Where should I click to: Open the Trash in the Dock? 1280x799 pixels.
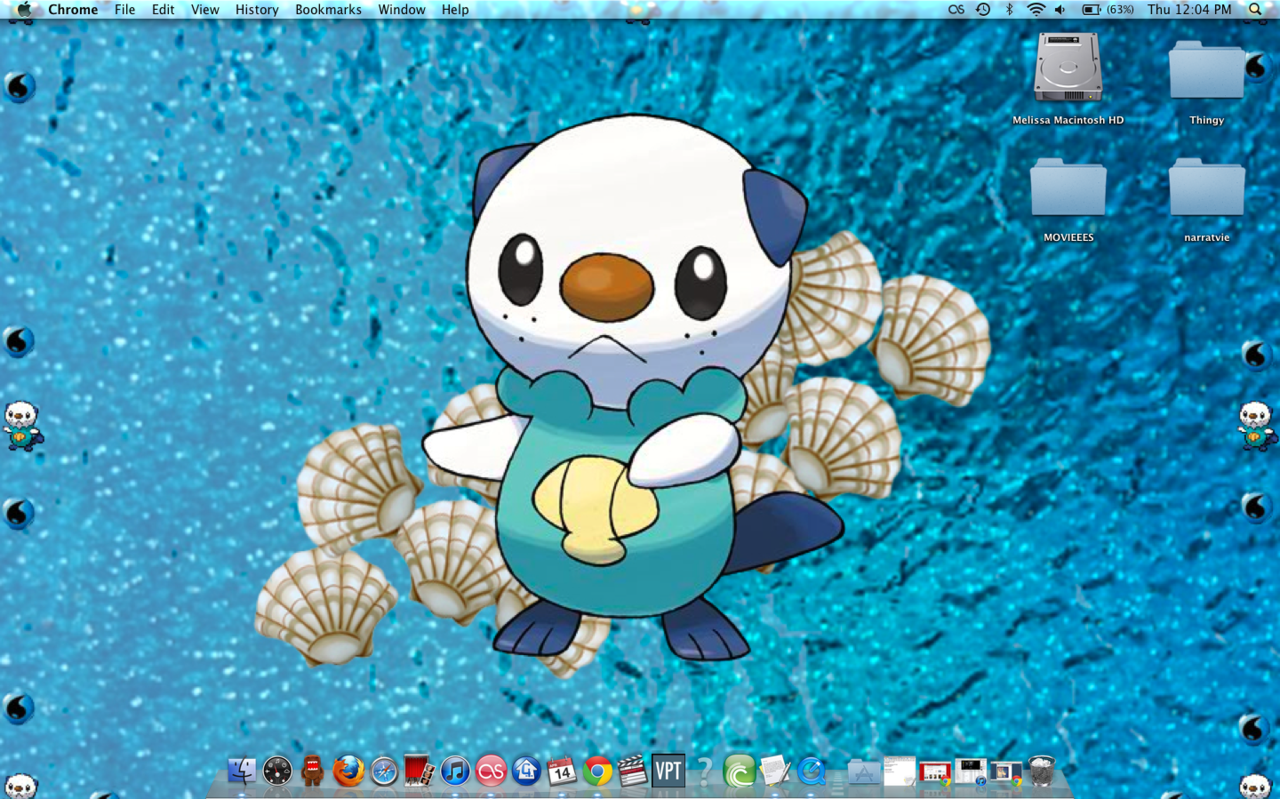1042,770
